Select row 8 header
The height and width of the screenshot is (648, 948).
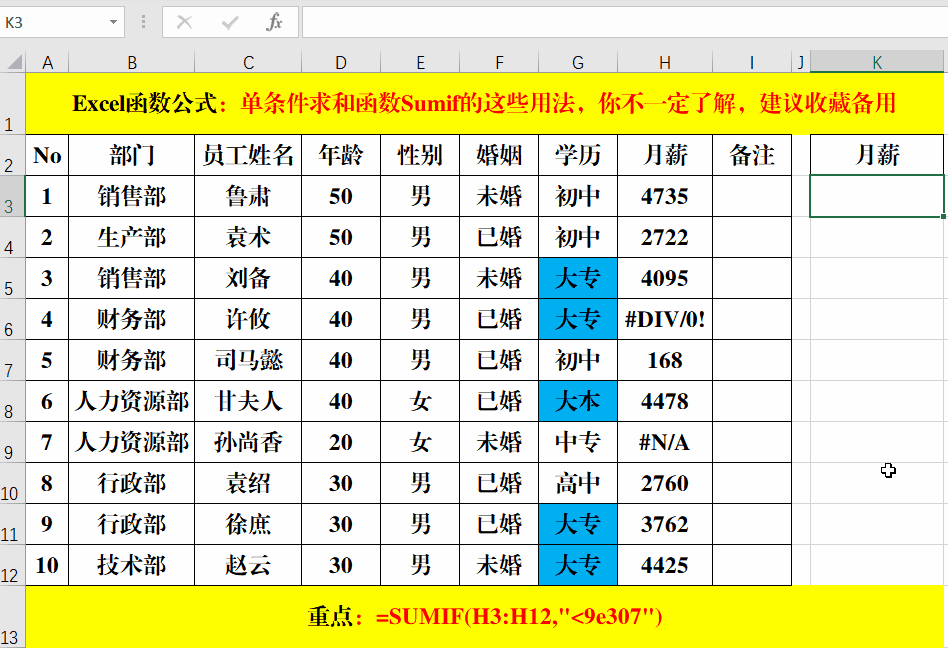(12, 401)
